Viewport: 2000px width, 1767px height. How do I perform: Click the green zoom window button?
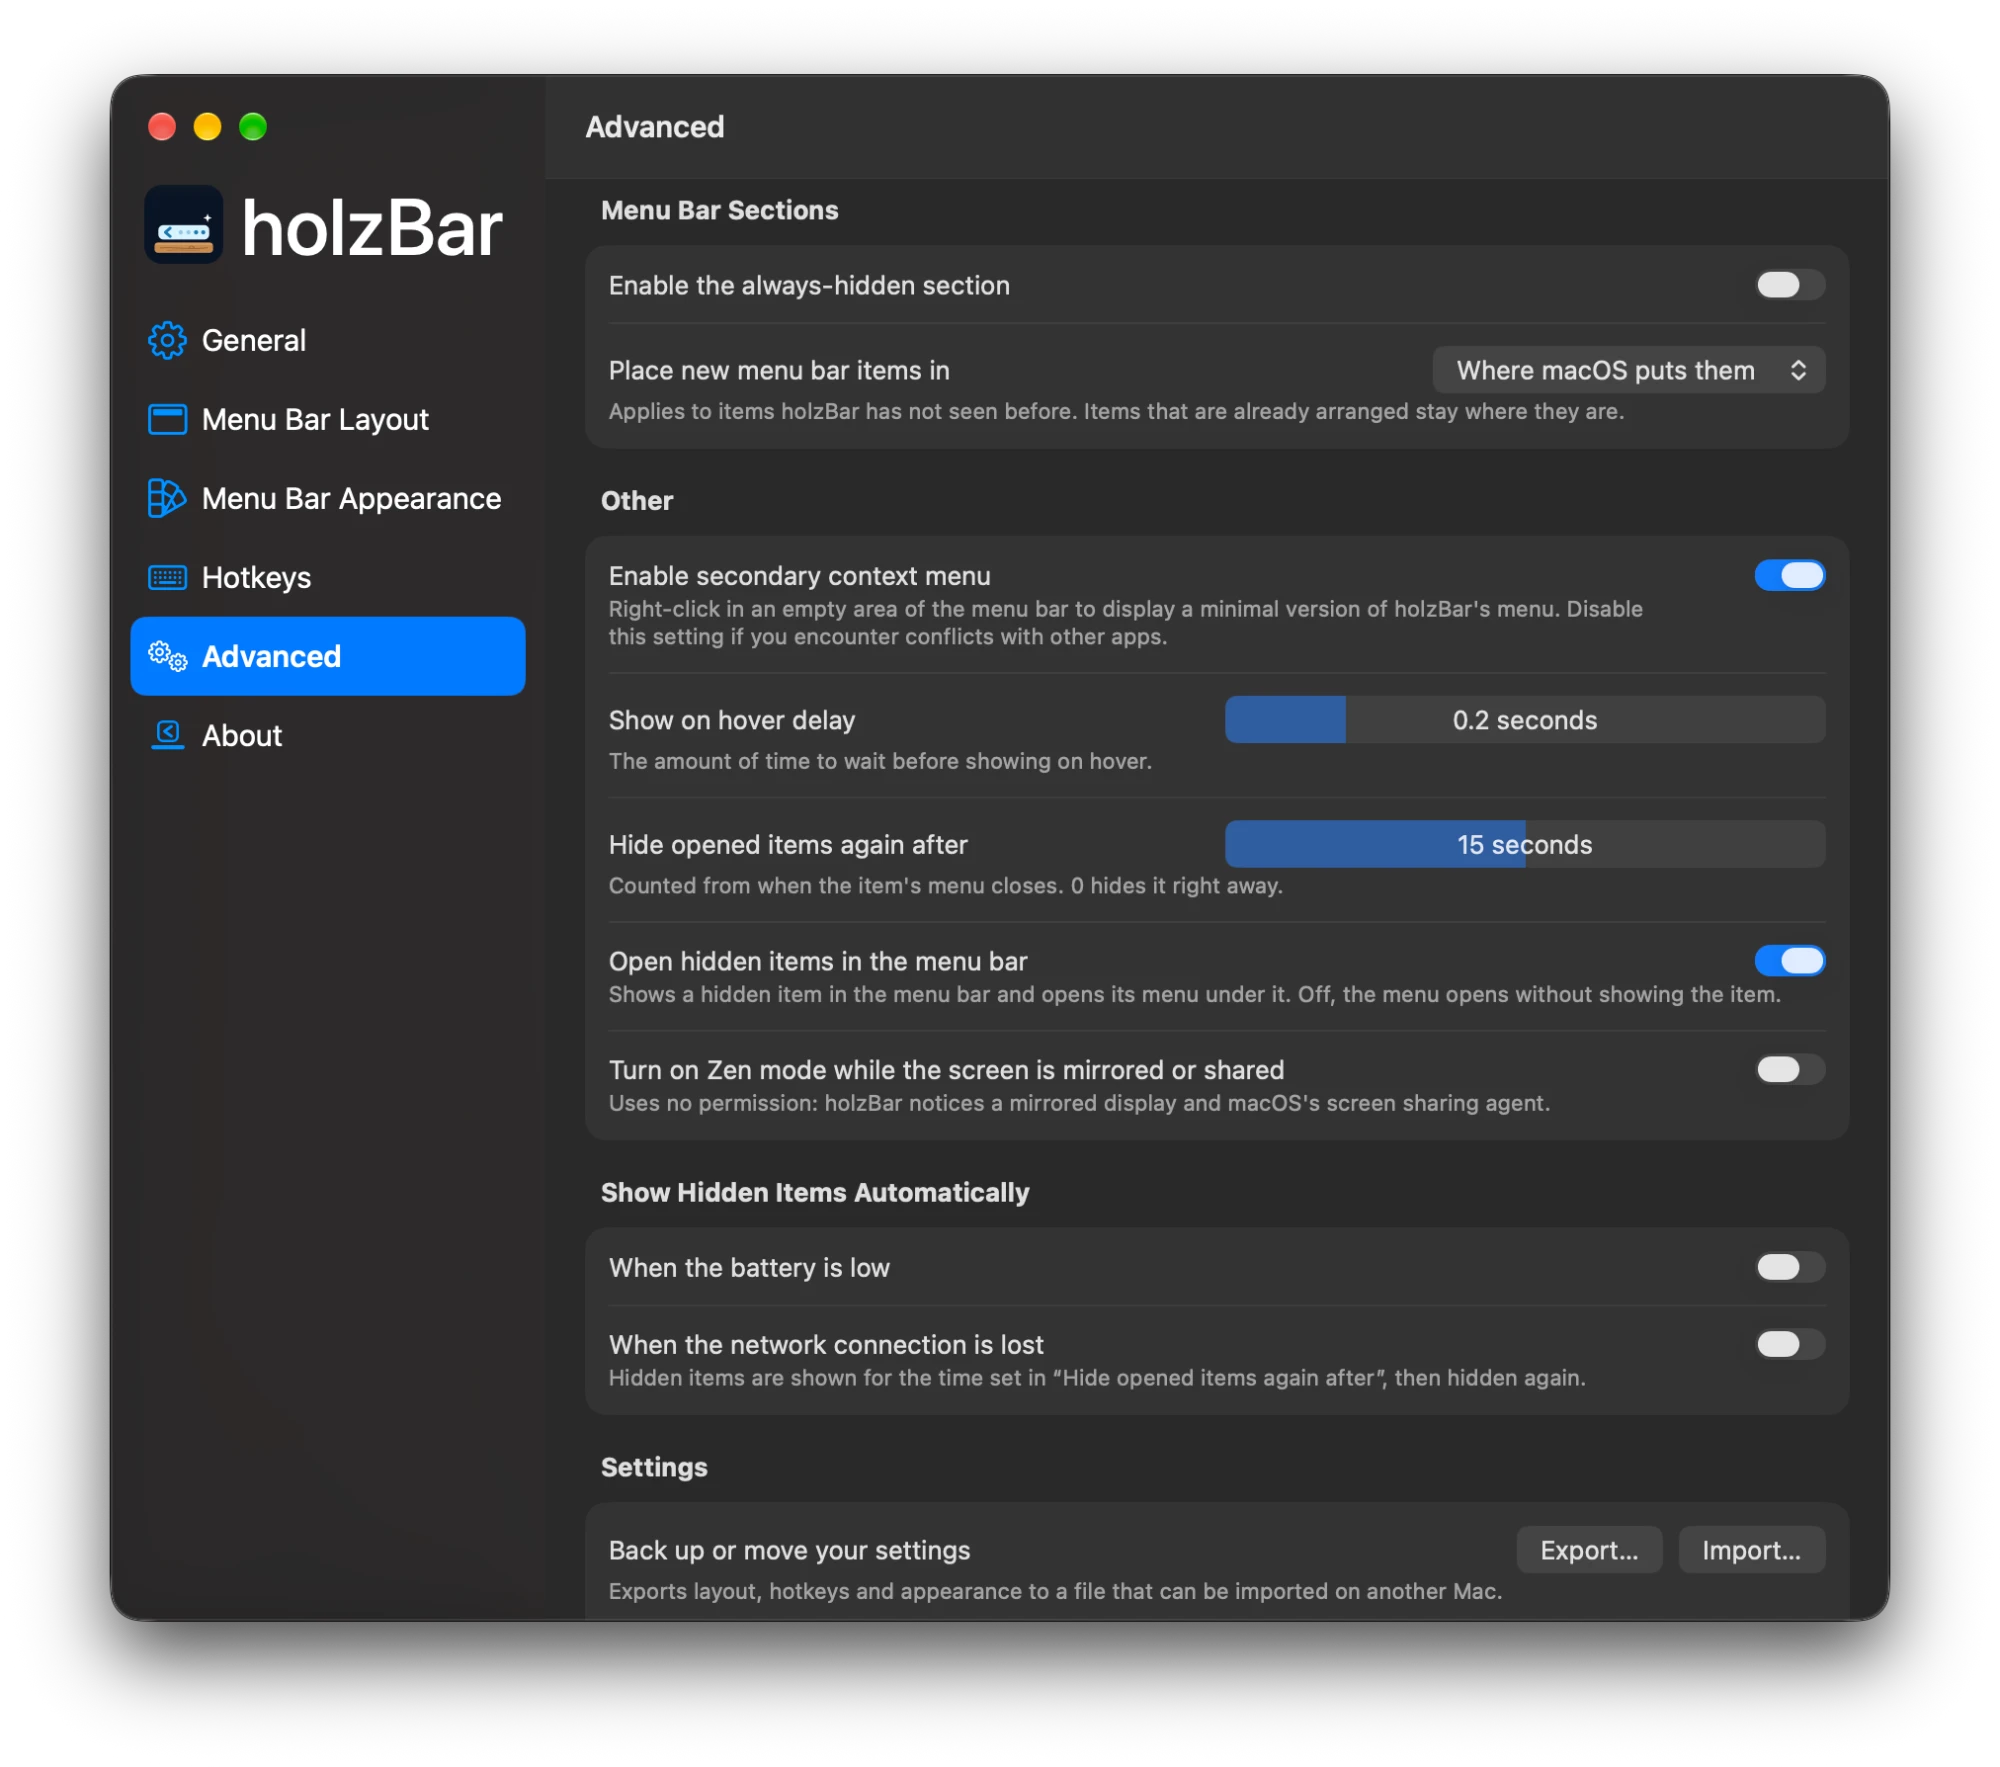(x=253, y=127)
